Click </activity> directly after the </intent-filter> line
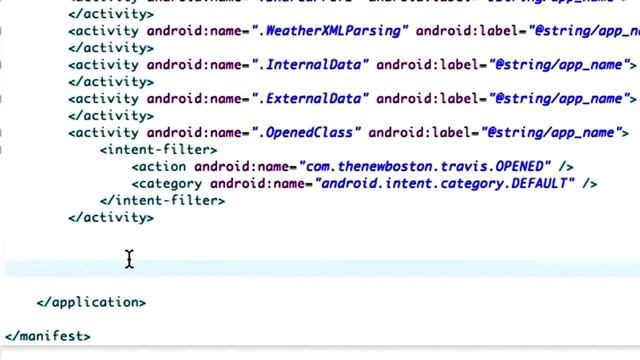The height and width of the screenshot is (360, 640). 111,218
